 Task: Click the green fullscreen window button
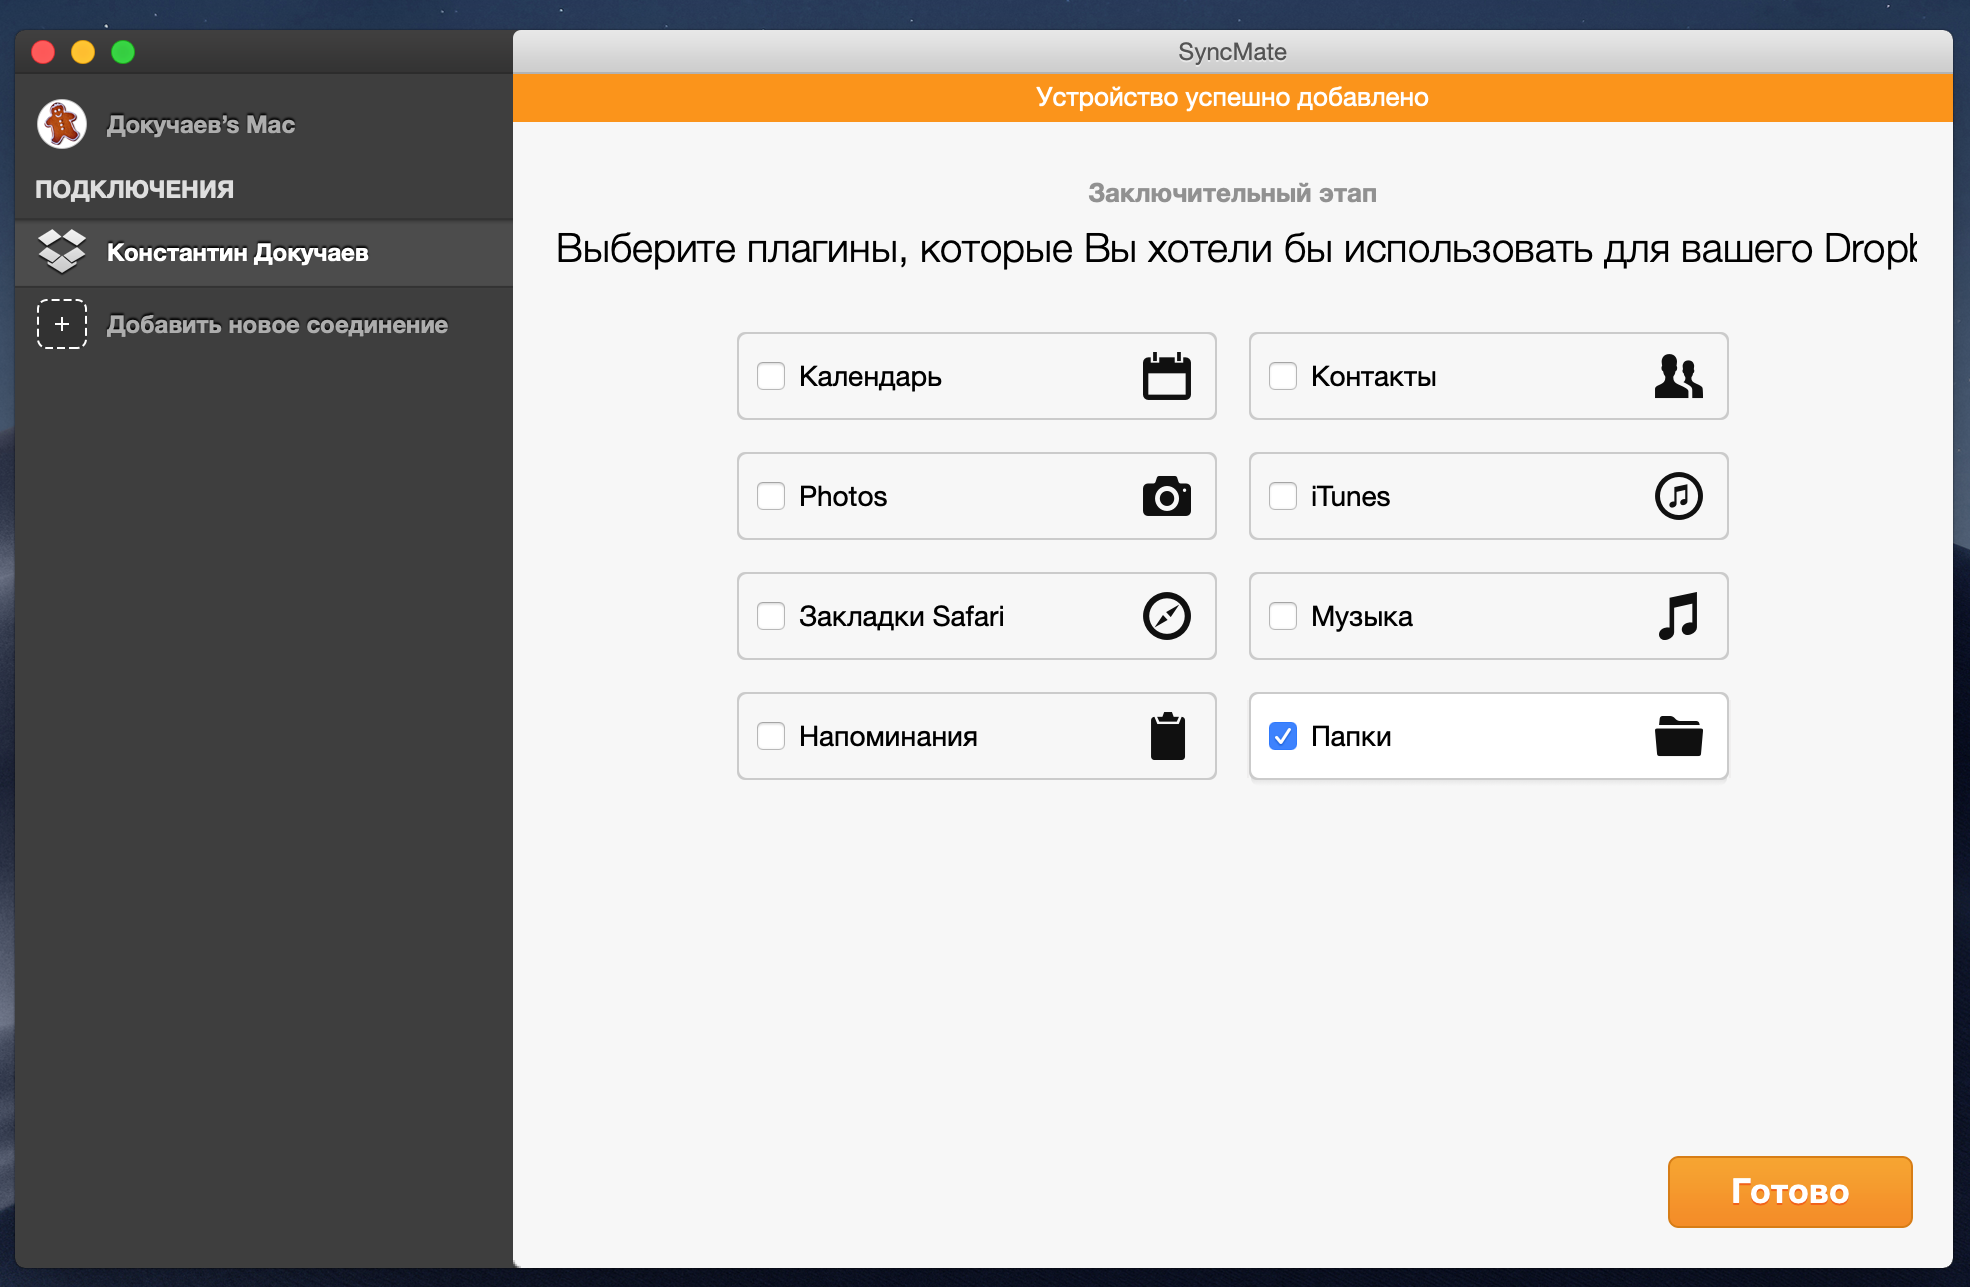[x=123, y=52]
